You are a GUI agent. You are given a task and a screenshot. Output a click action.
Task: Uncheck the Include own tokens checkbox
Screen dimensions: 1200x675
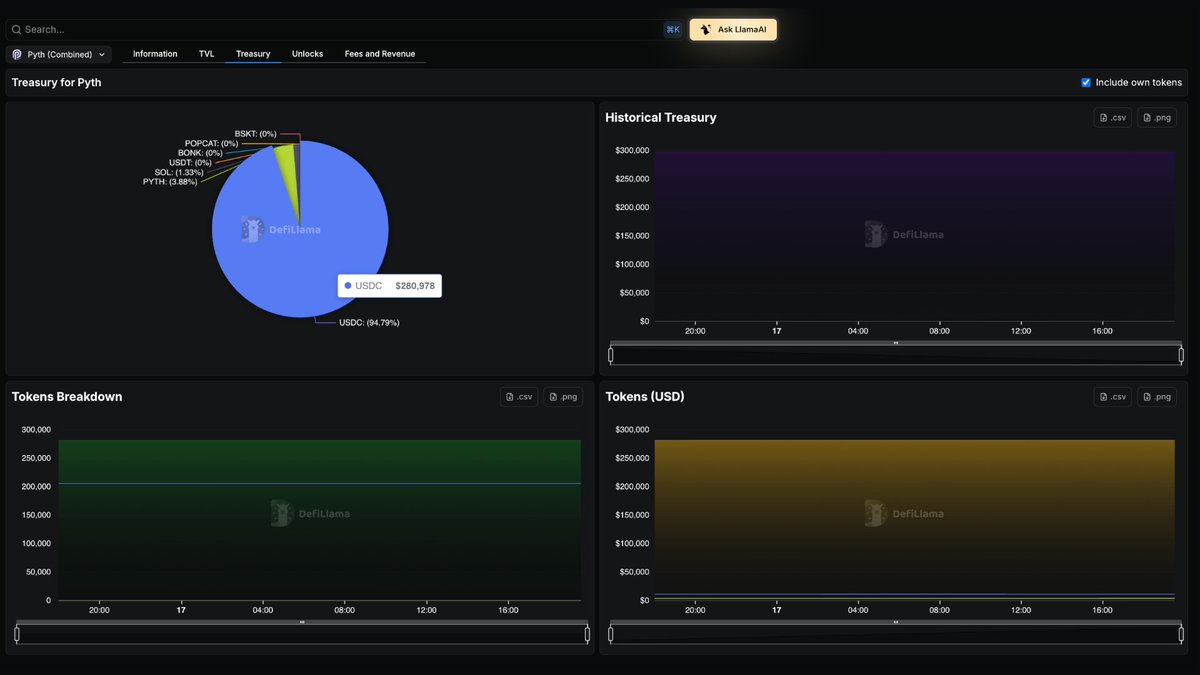[x=1086, y=82]
